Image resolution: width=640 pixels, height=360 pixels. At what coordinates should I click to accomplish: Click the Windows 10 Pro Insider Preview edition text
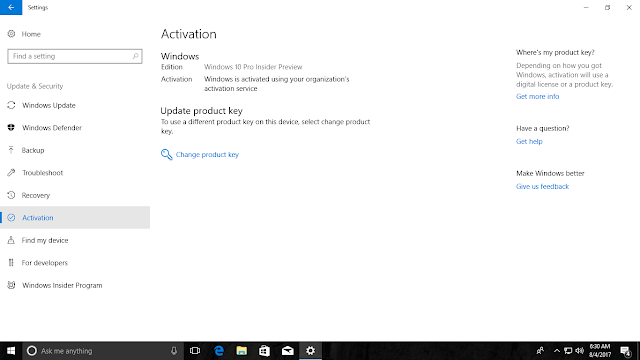point(253,67)
